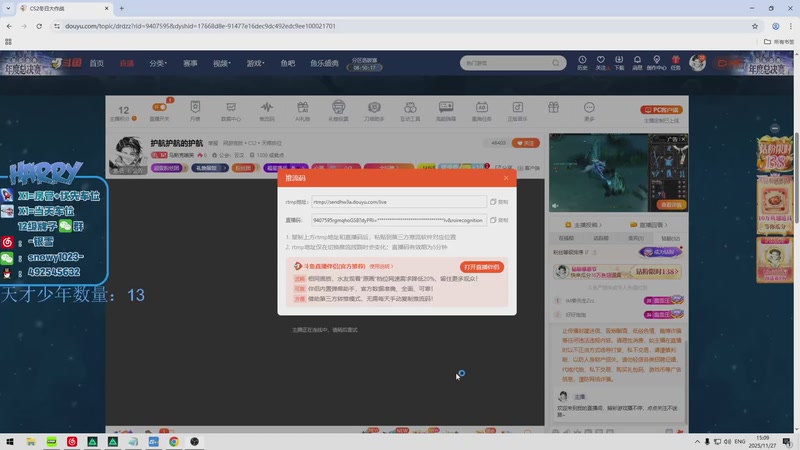
Task: Open the 下载 download icon in the header
Action: (x=619, y=63)
